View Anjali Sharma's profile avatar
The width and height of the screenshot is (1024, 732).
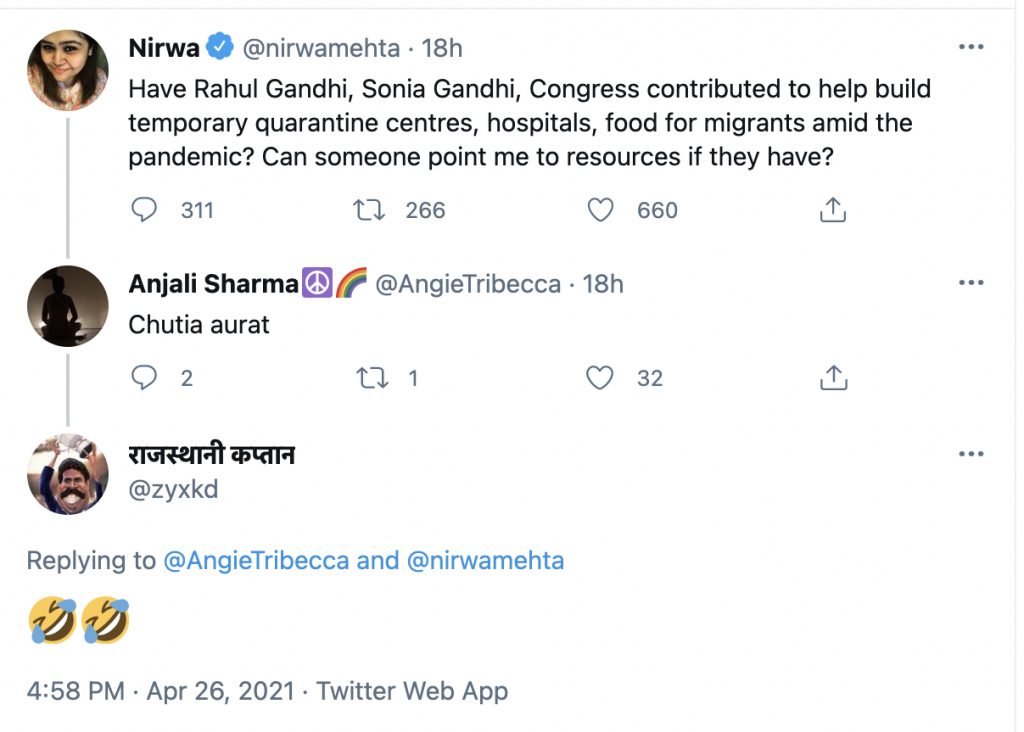tap(68, 306)
